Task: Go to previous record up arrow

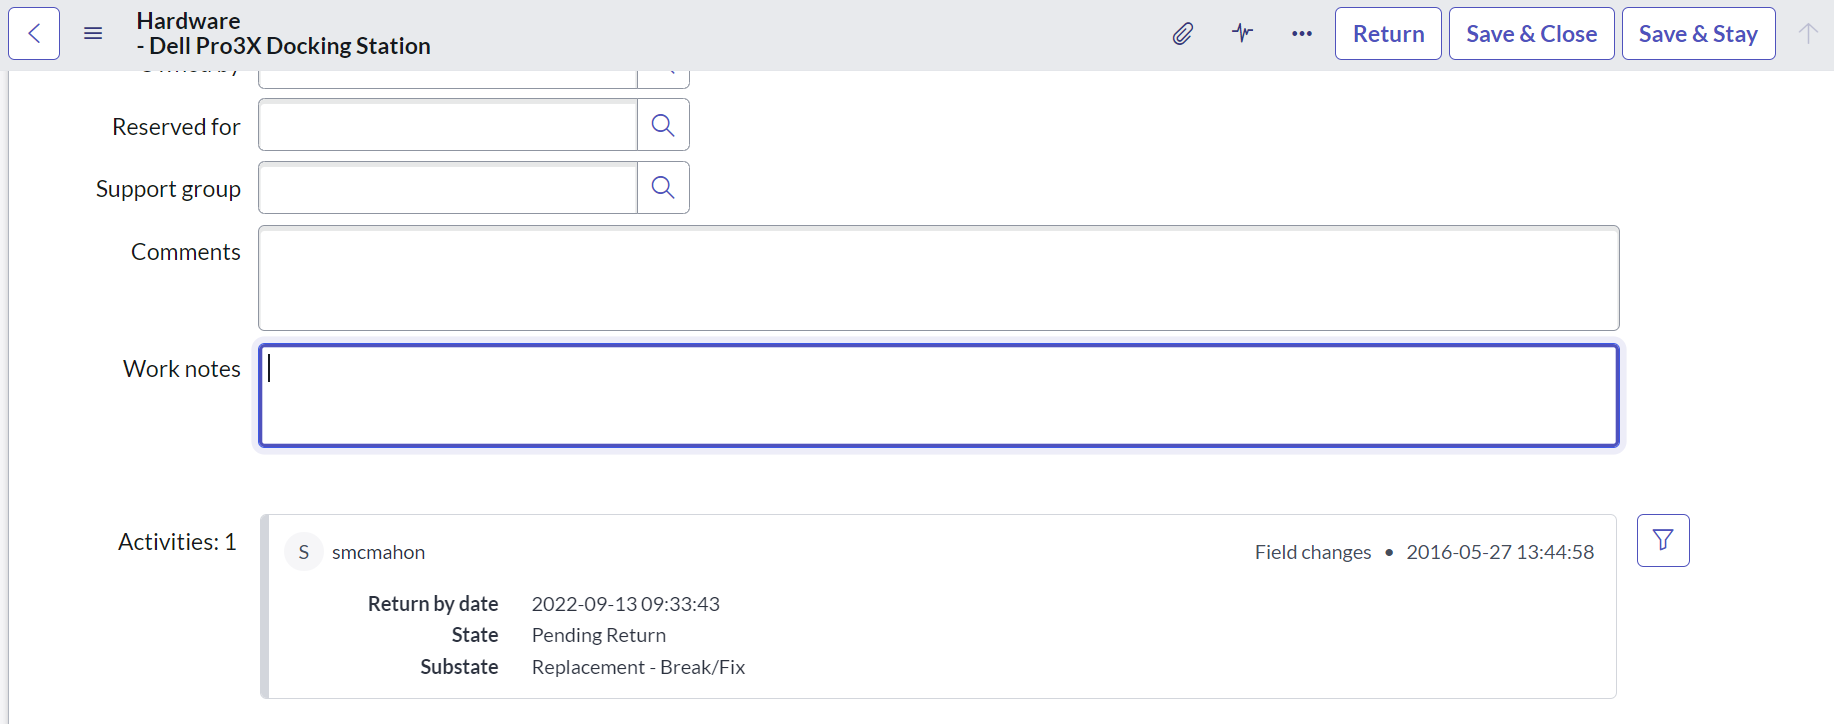Action: 1807,33
